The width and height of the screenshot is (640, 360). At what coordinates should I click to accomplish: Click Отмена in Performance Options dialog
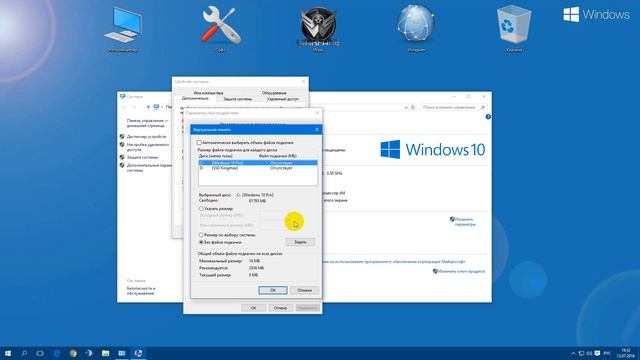(280, 308)
